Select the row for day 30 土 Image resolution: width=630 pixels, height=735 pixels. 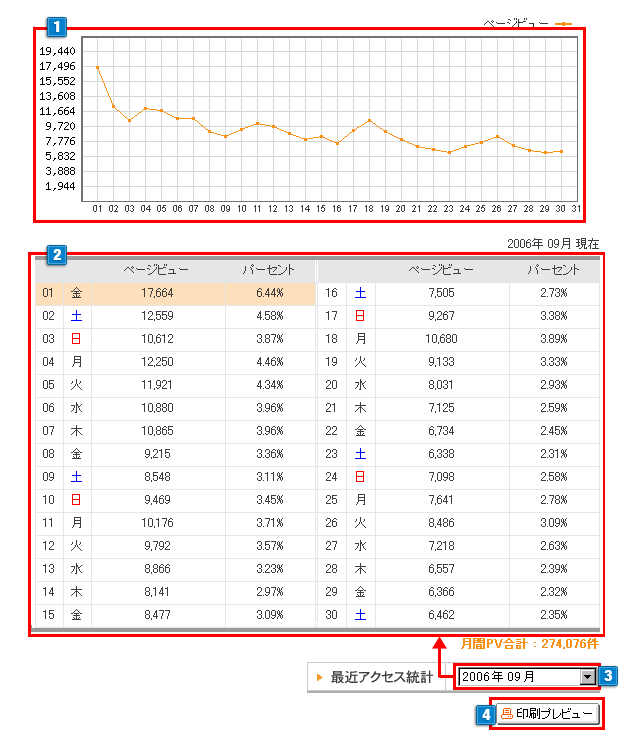(x=459, y=617)
